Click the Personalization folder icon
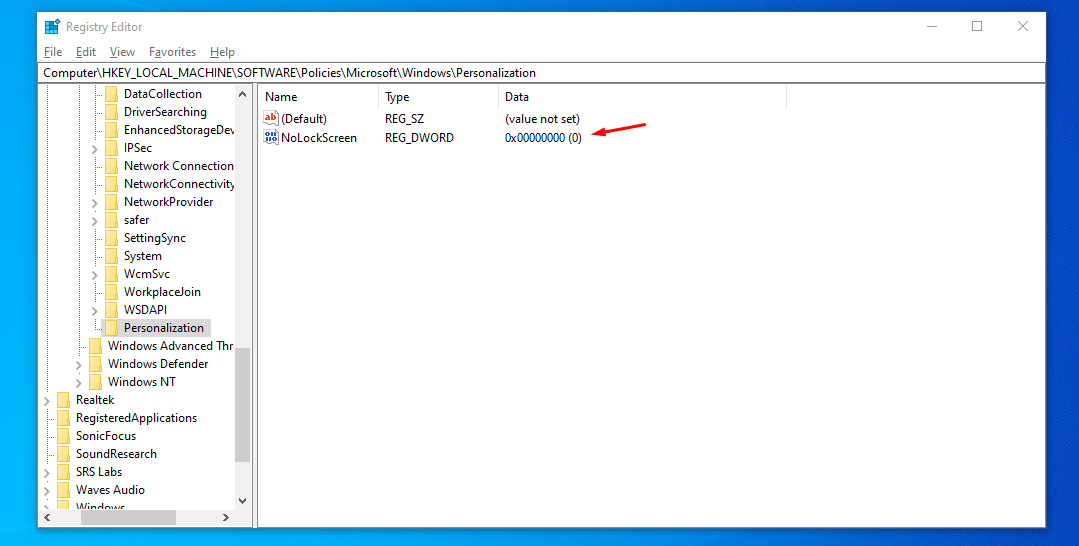 coord(111,328)
